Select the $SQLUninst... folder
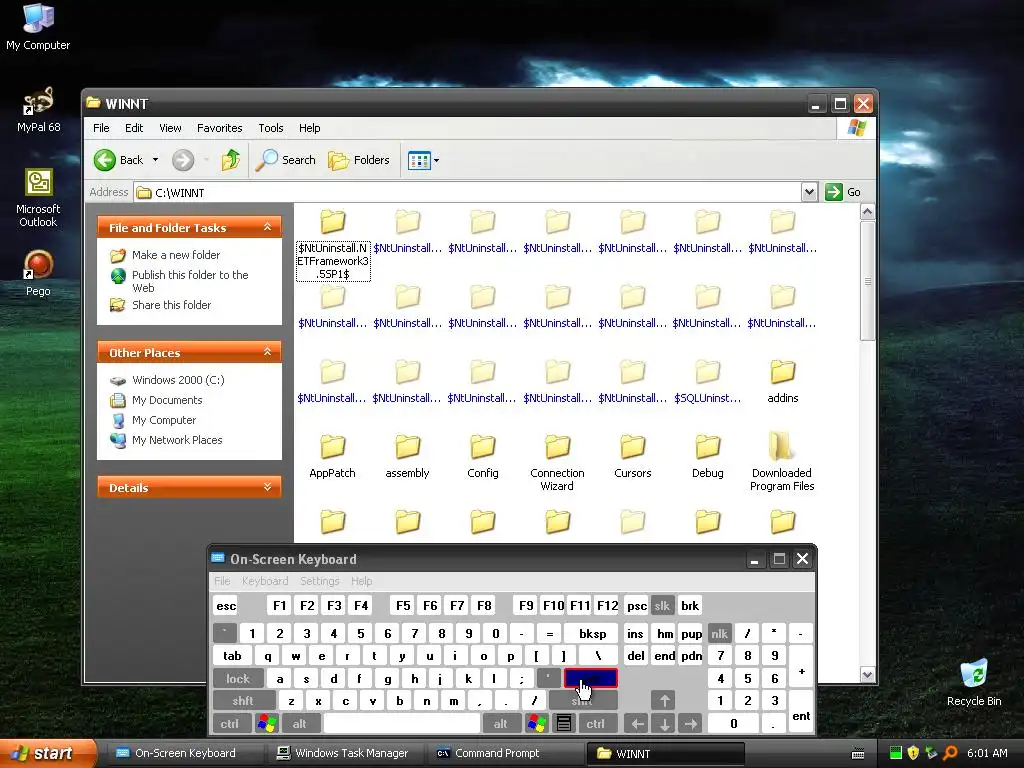Image resolution: width=1024 pixels, height=768 pixels. point(707,382)
